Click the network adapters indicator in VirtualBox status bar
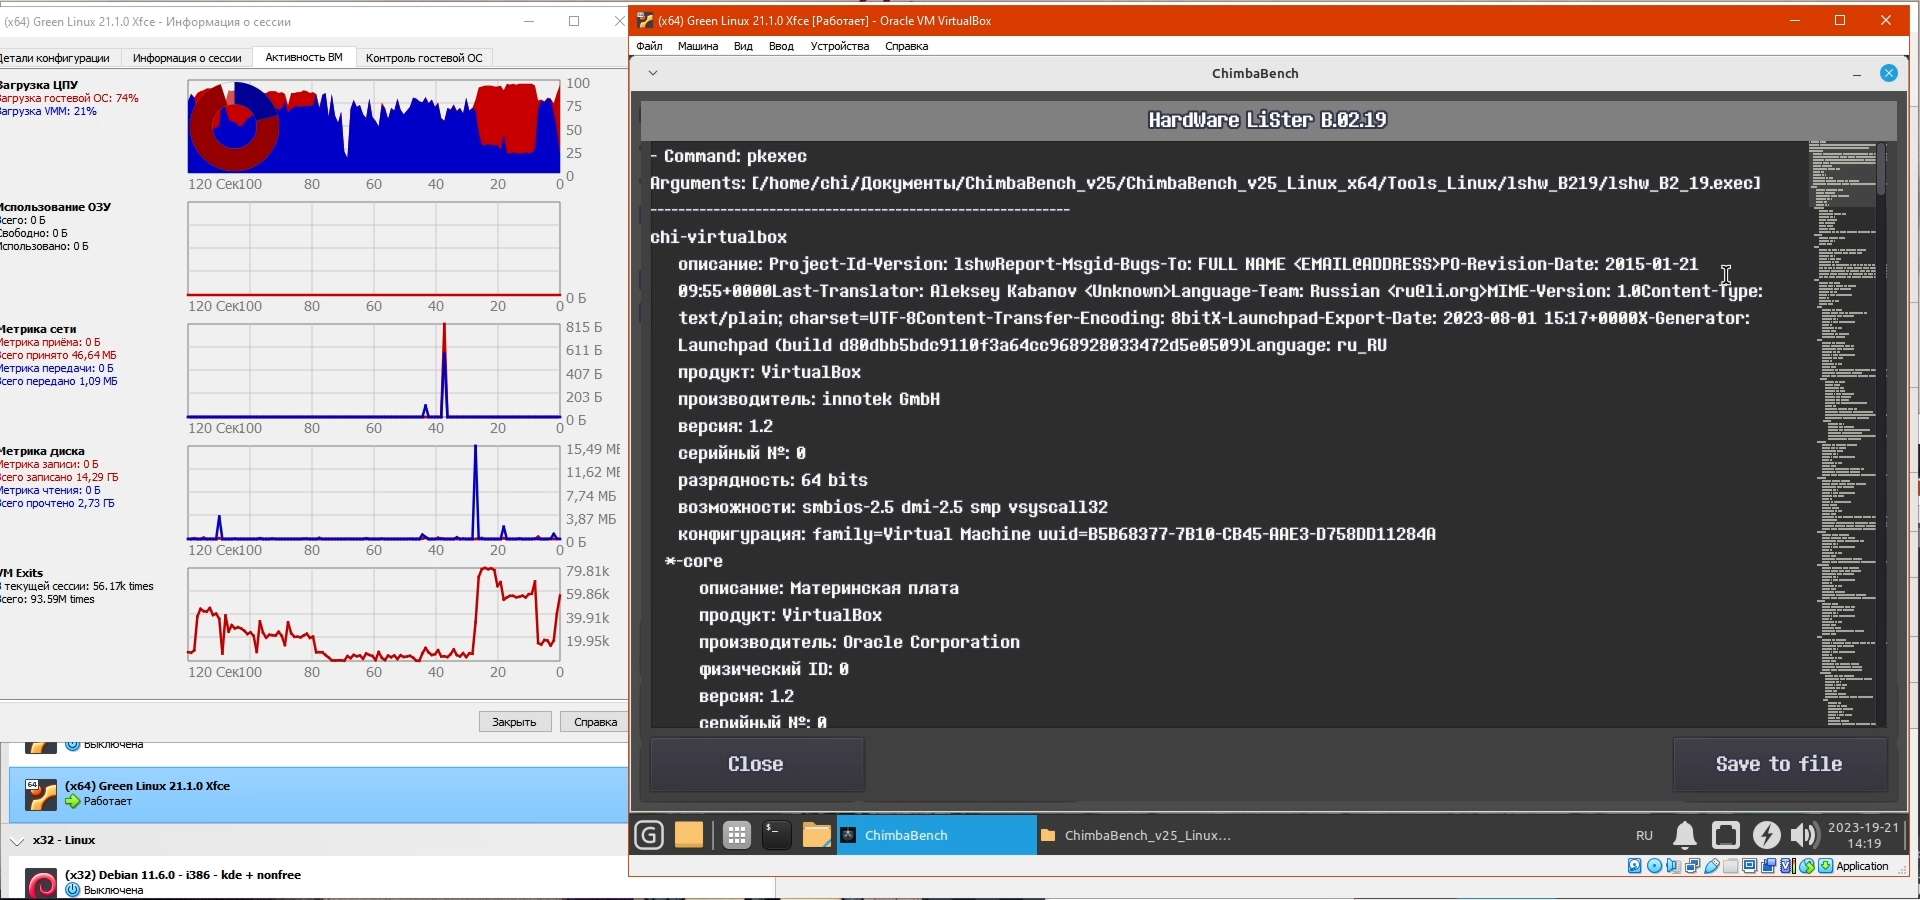Image resolution: width=1920 pixels, height=900 pixels. click(1692, 866)
